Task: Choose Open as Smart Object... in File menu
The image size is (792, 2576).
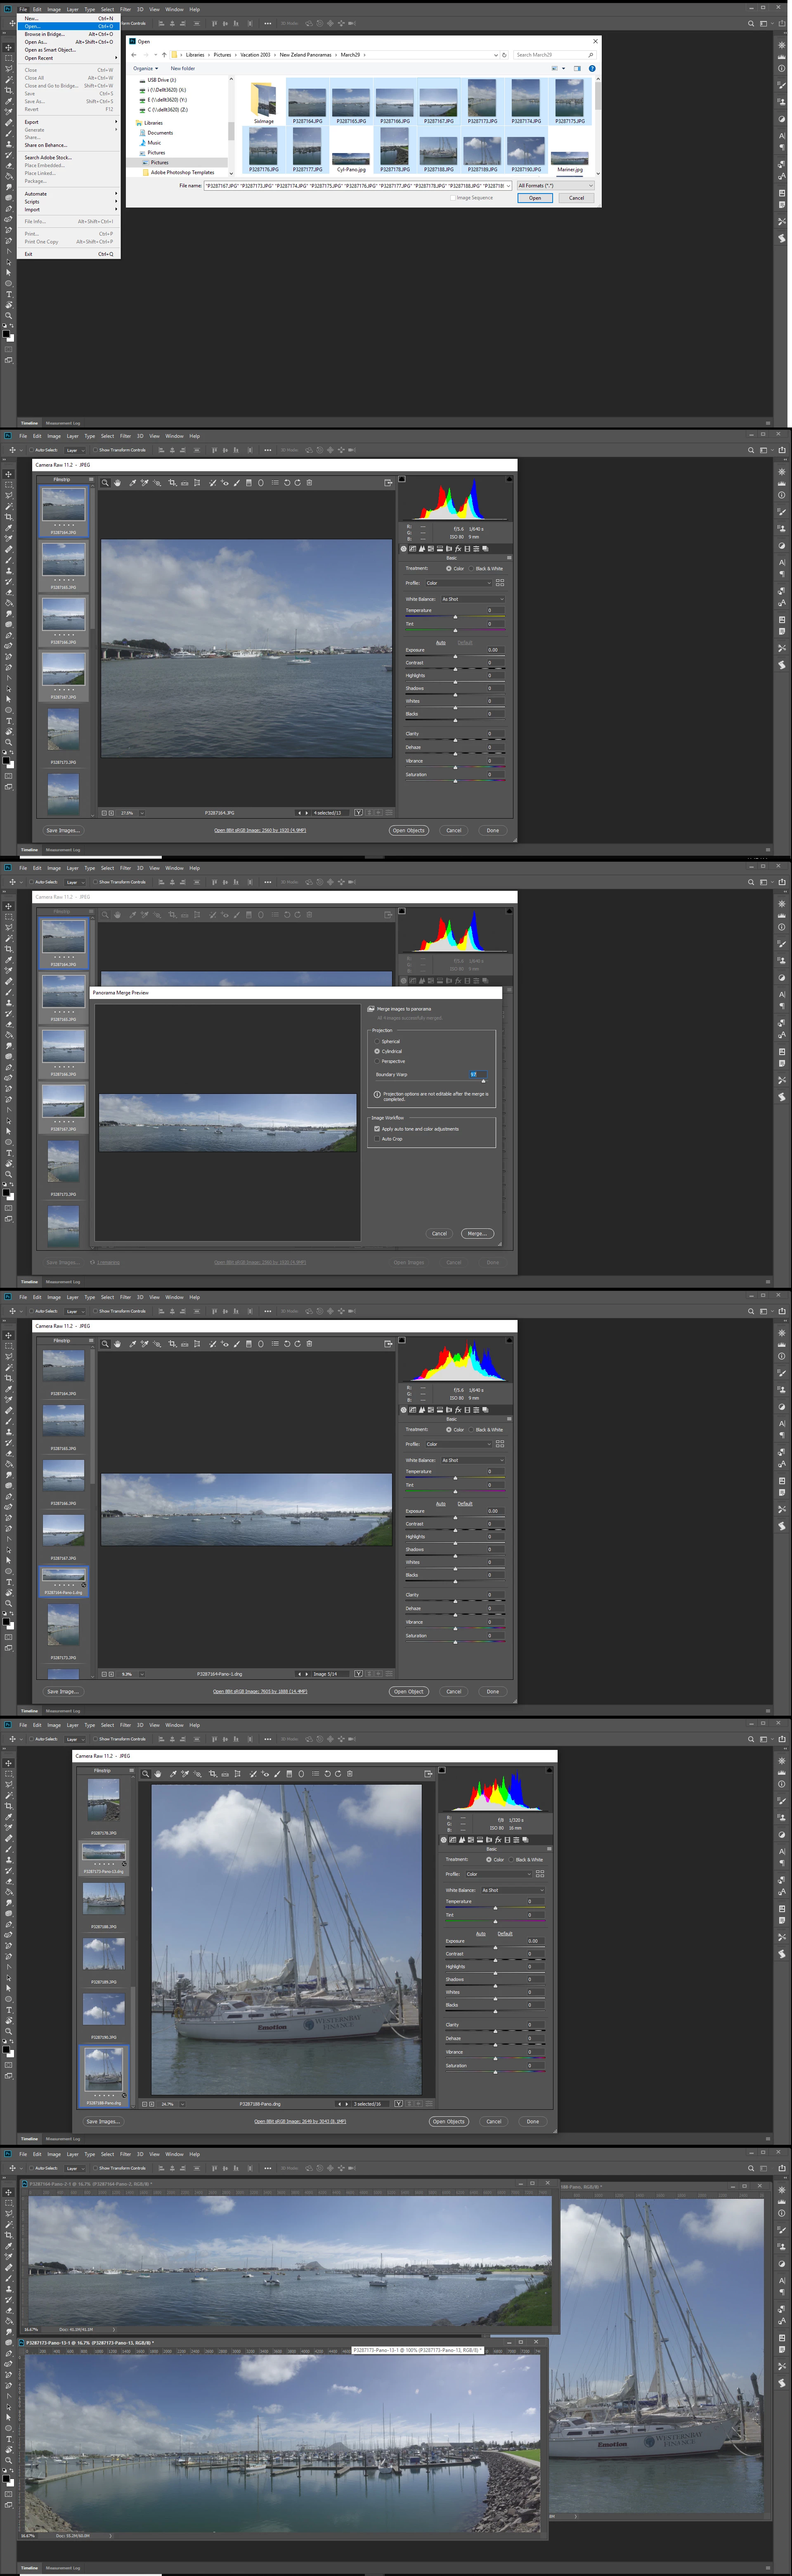Action: coord(69,50)
